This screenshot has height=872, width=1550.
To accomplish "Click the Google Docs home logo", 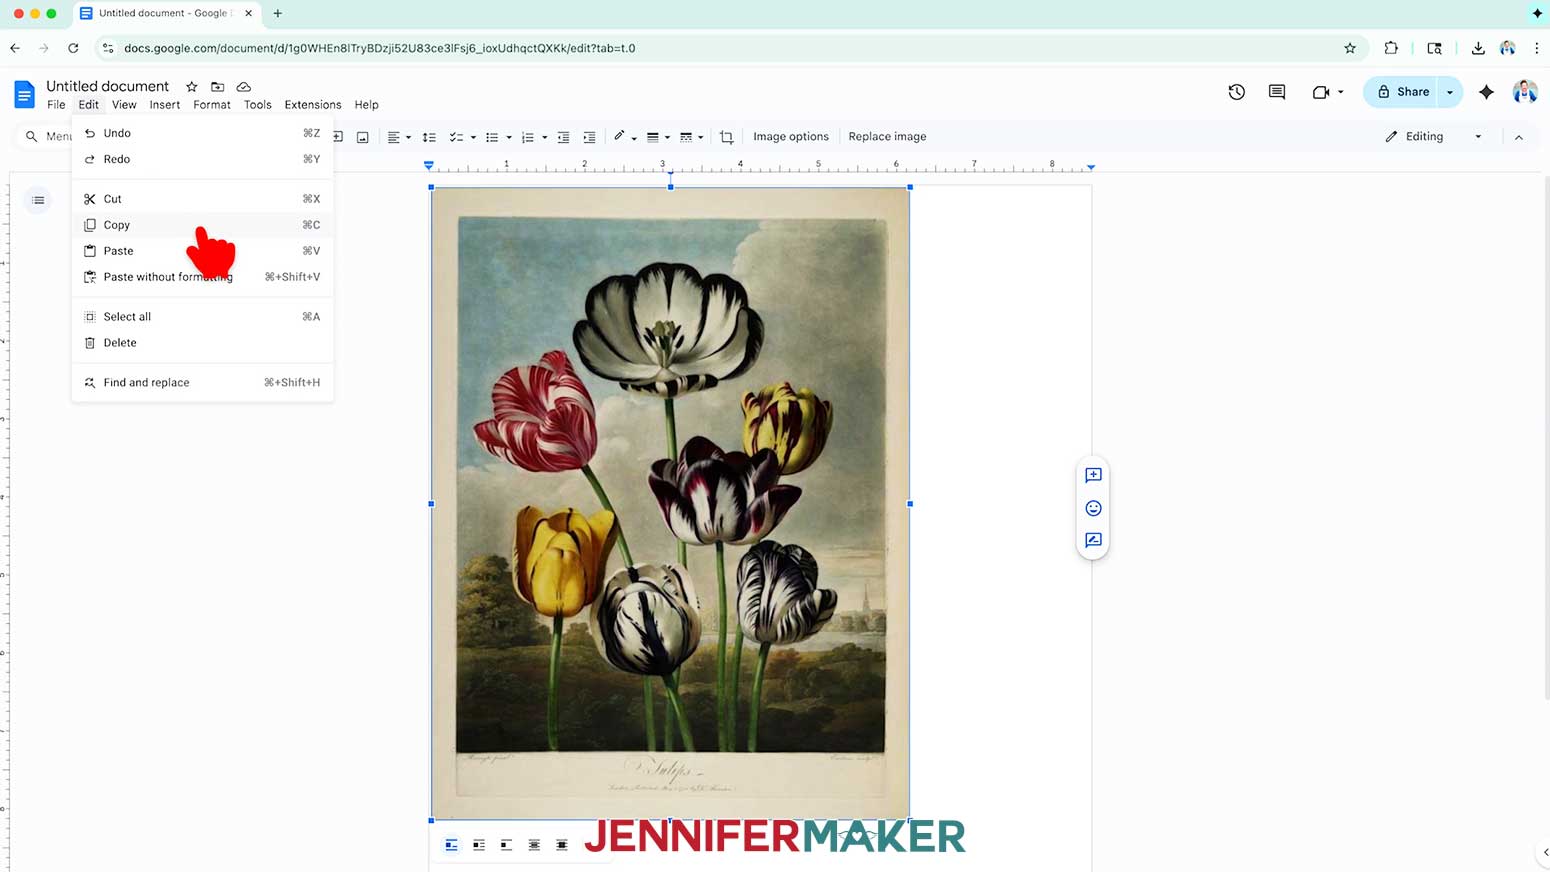I will (x=24, y=94).
